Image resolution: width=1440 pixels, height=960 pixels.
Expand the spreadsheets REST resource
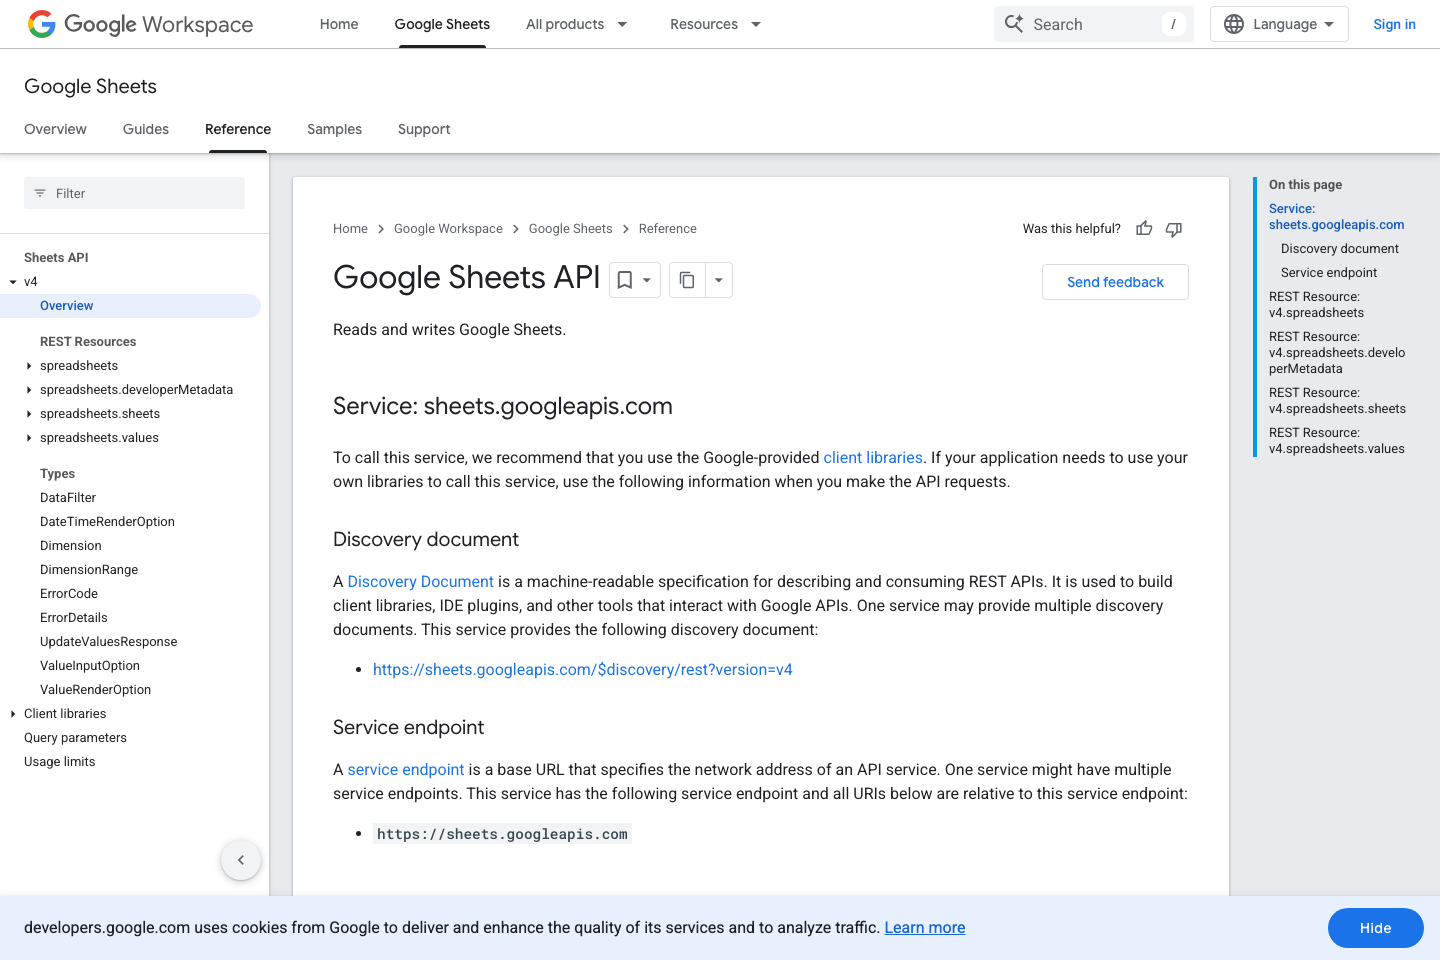(27, 365)
